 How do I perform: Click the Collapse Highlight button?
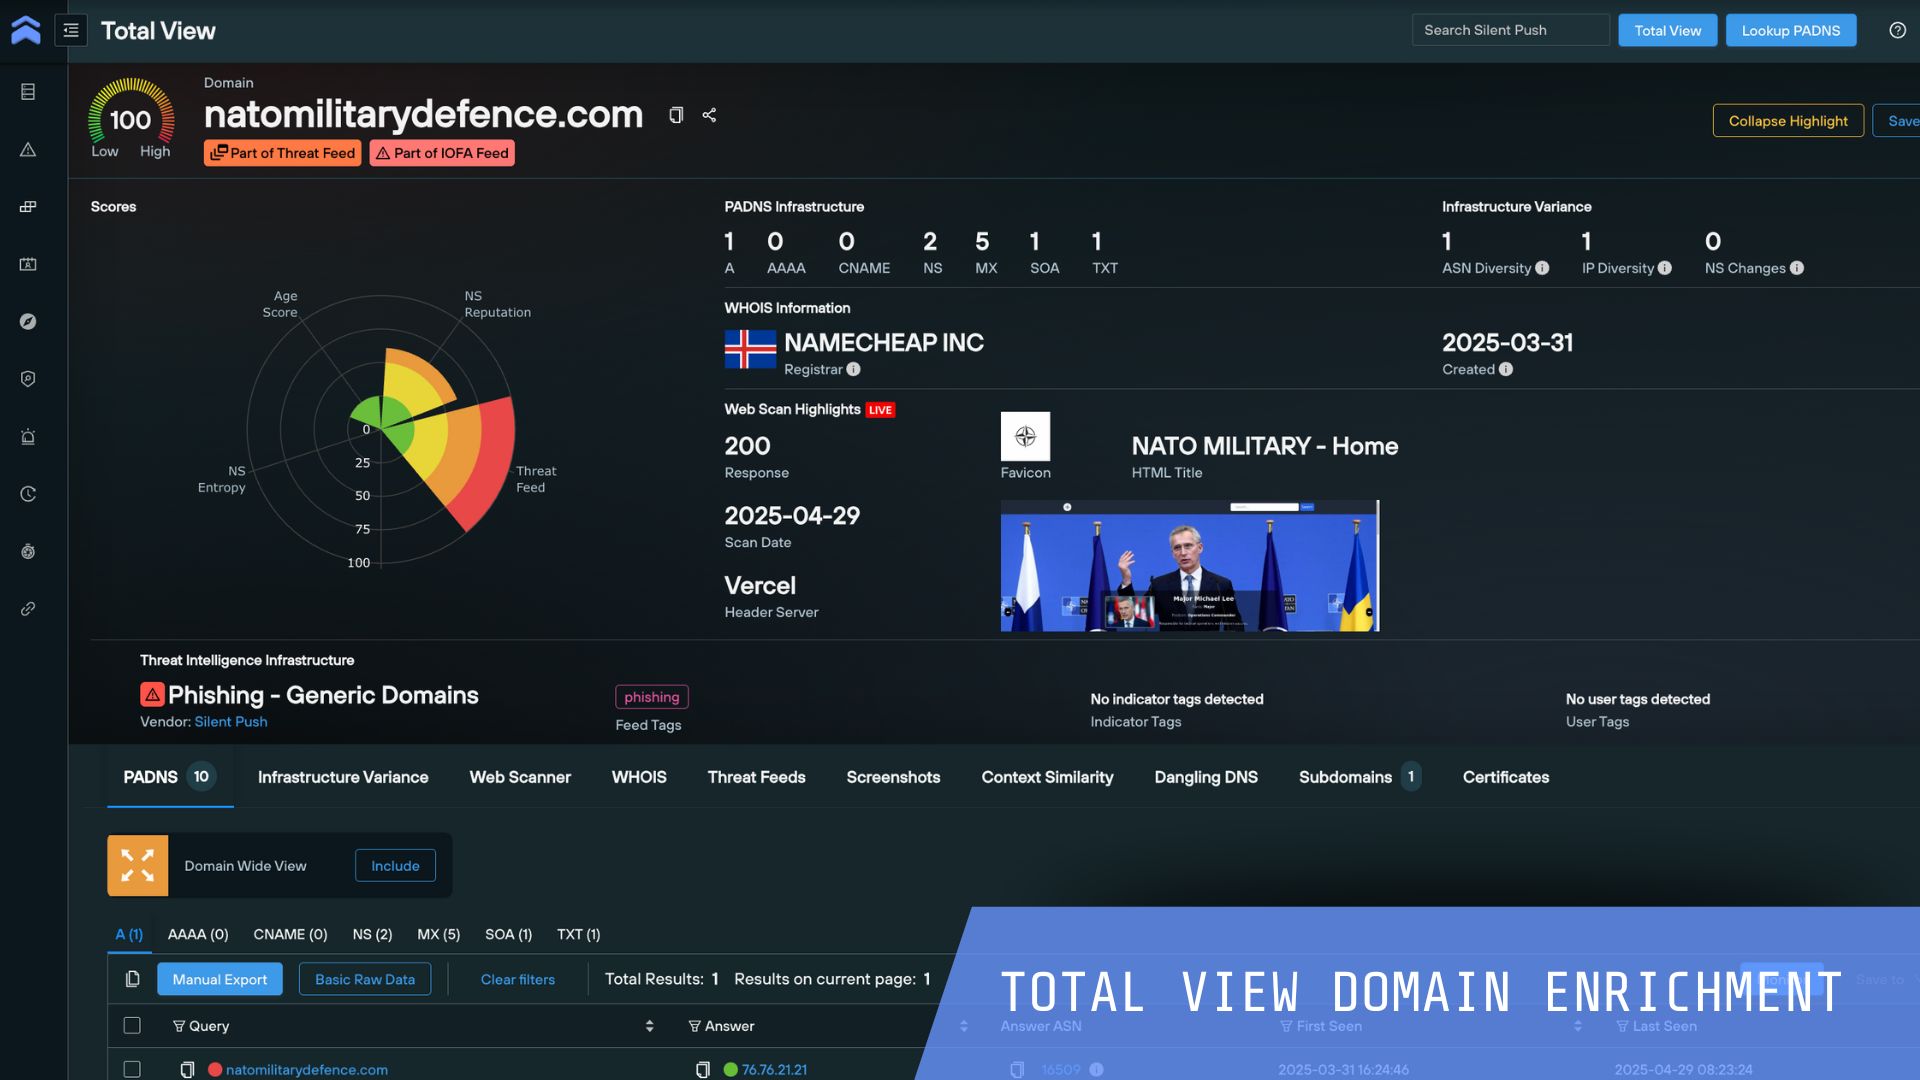pyautogui.click(x=1788, y=121)
